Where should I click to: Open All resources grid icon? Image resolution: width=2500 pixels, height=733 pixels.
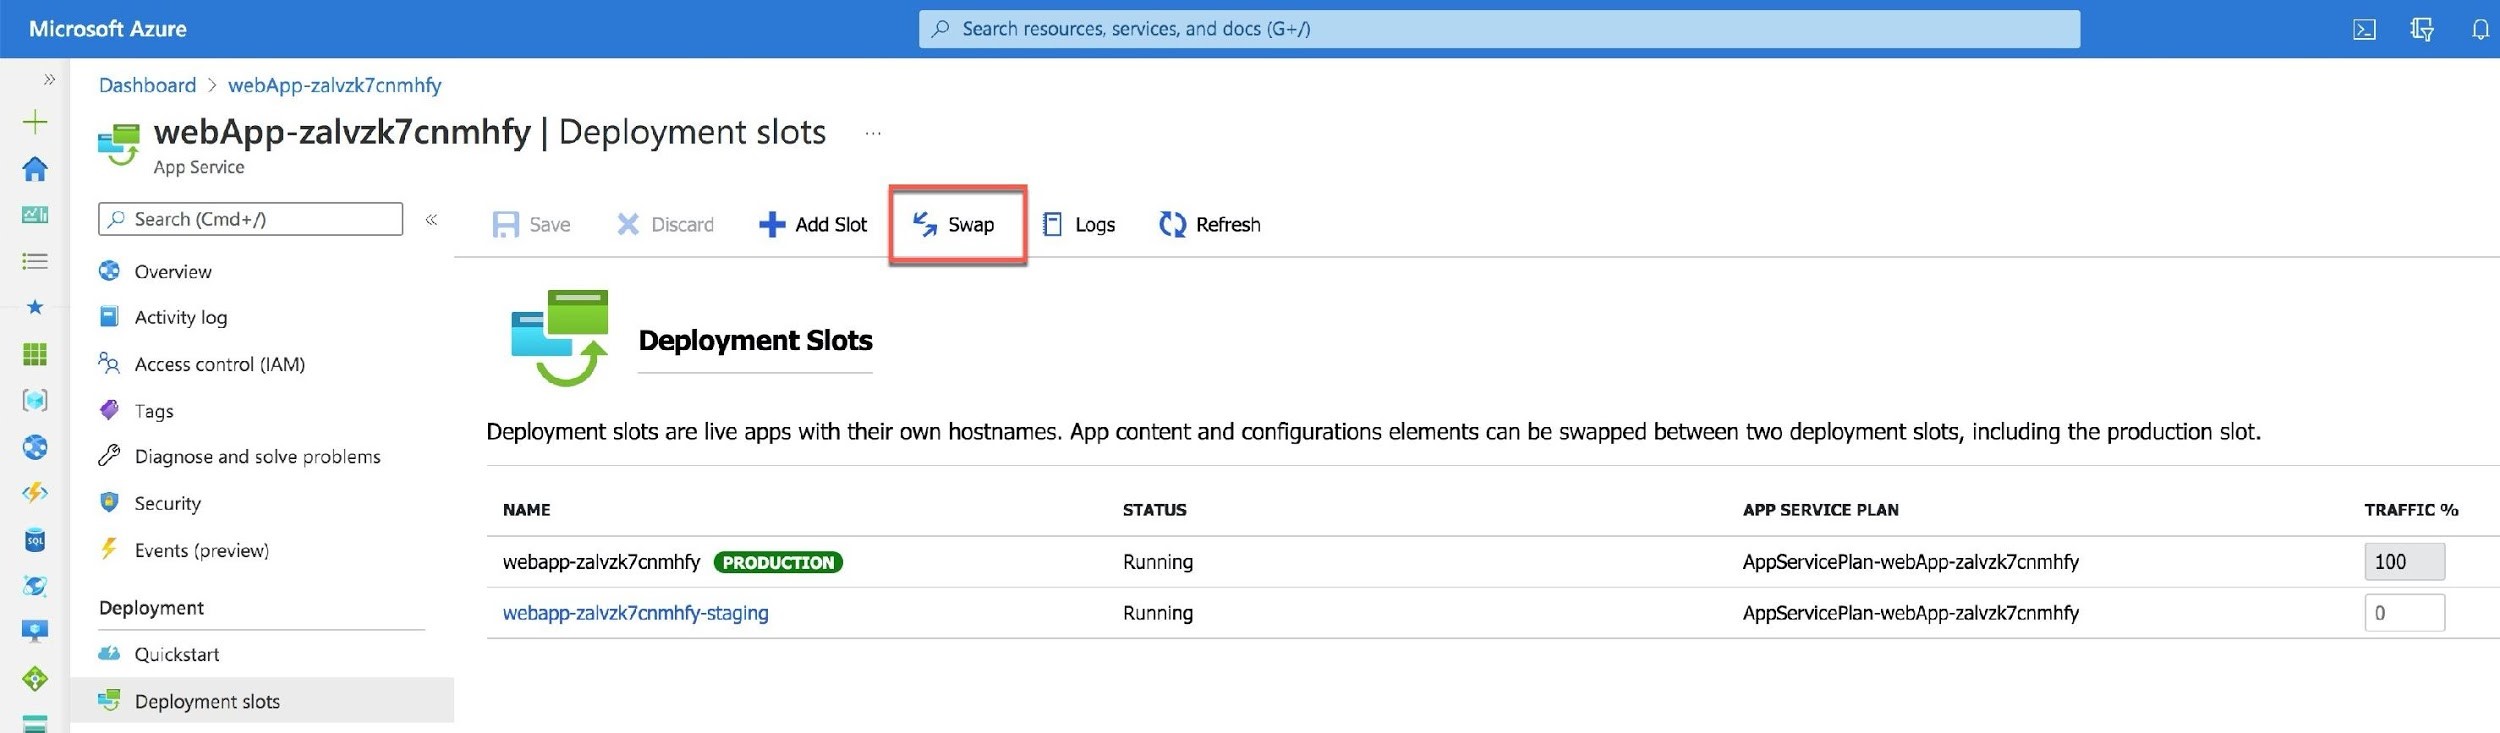tap(35, 354)
